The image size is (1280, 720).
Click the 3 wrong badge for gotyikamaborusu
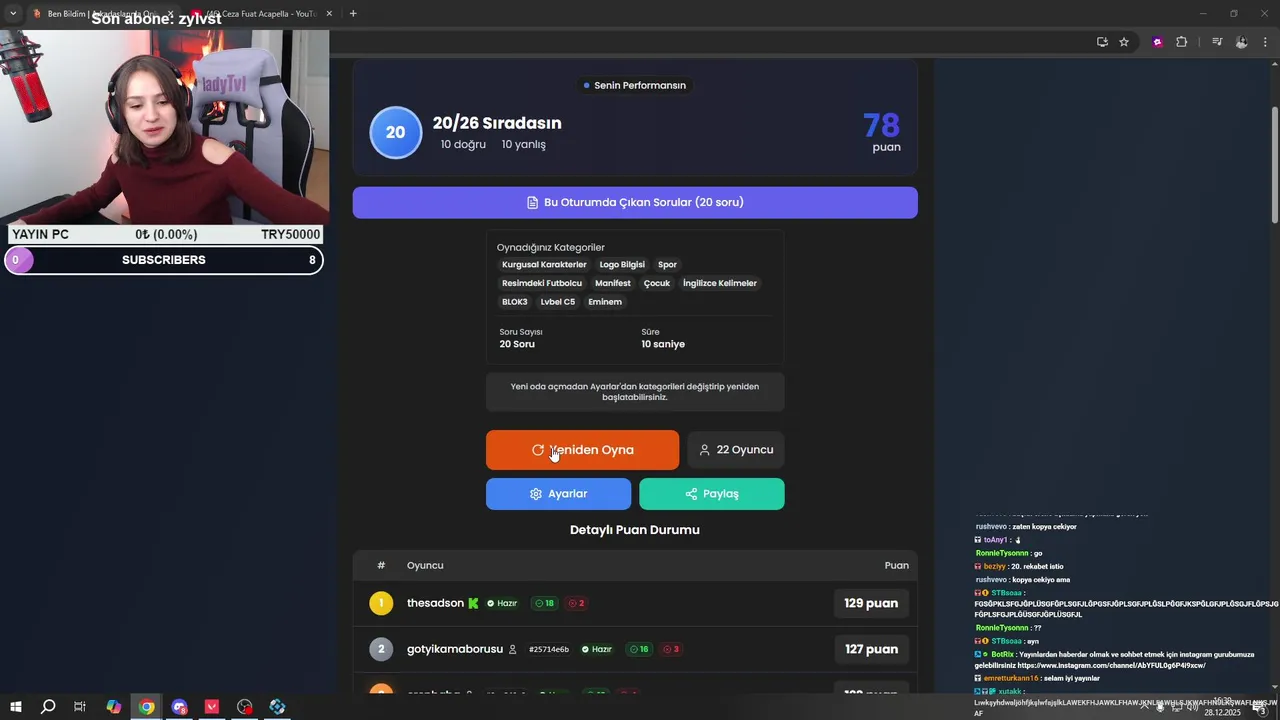671,649
